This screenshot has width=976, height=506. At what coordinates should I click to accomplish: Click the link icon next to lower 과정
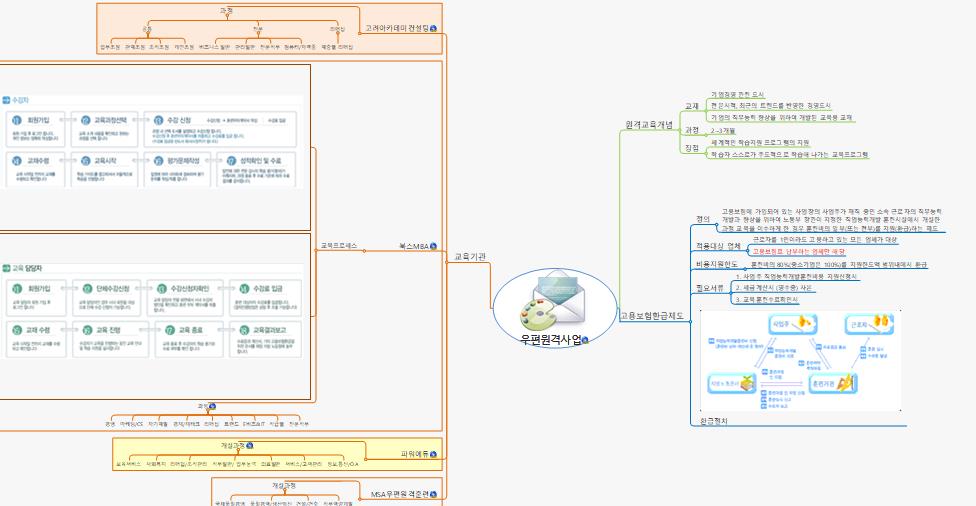[214, 407]
